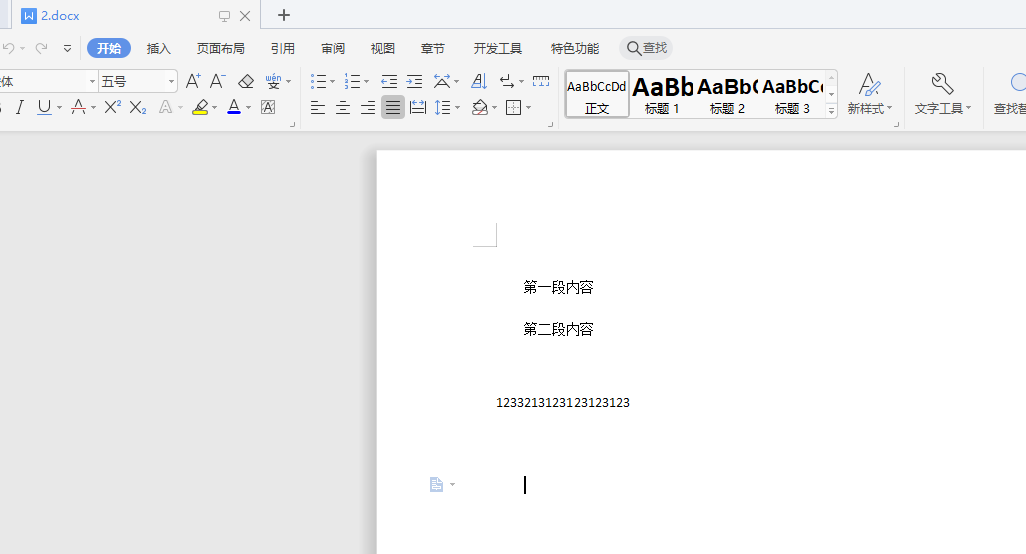Open the highlight color dropdown arrow
Image resolution: width=1026 pixels, height=554 pixels.
pyautogui.click(x=215, y=107)
